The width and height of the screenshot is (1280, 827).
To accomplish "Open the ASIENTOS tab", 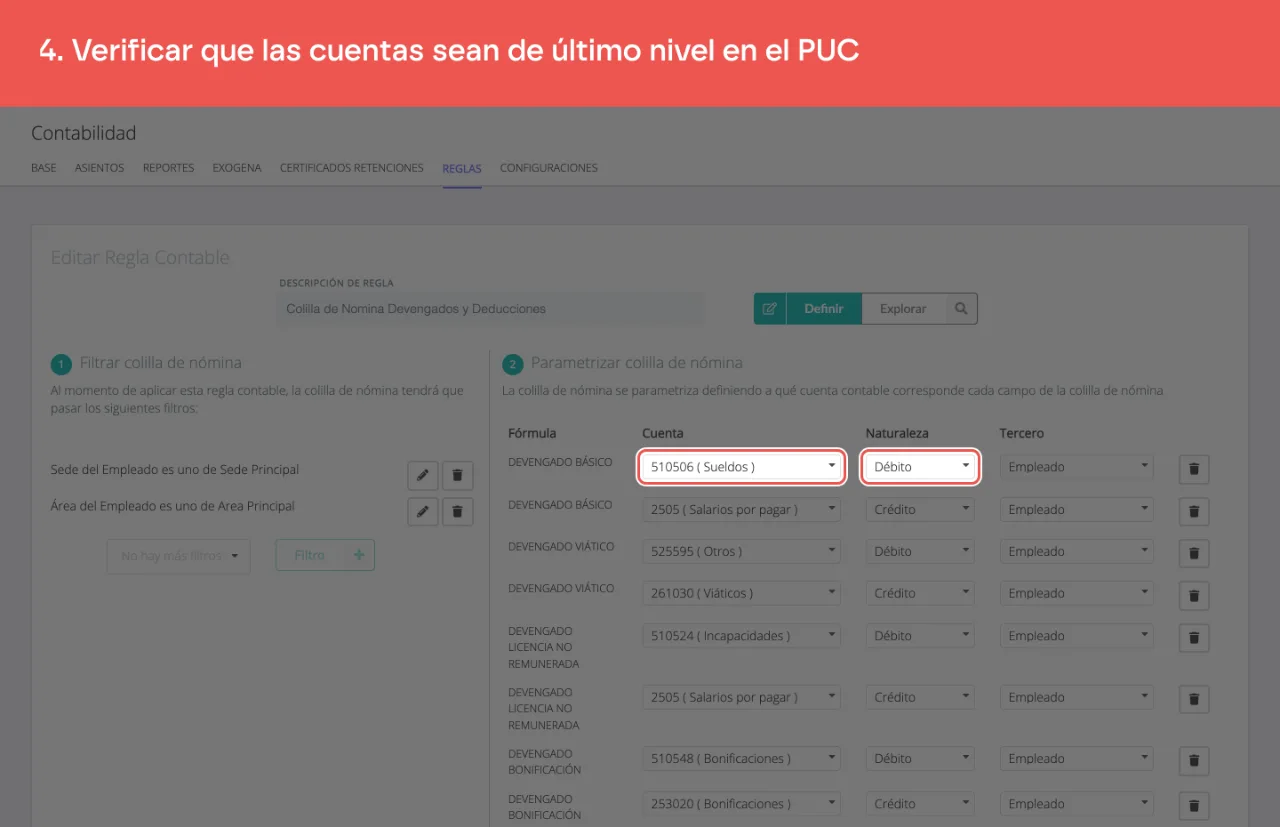I will click(100, 168).
